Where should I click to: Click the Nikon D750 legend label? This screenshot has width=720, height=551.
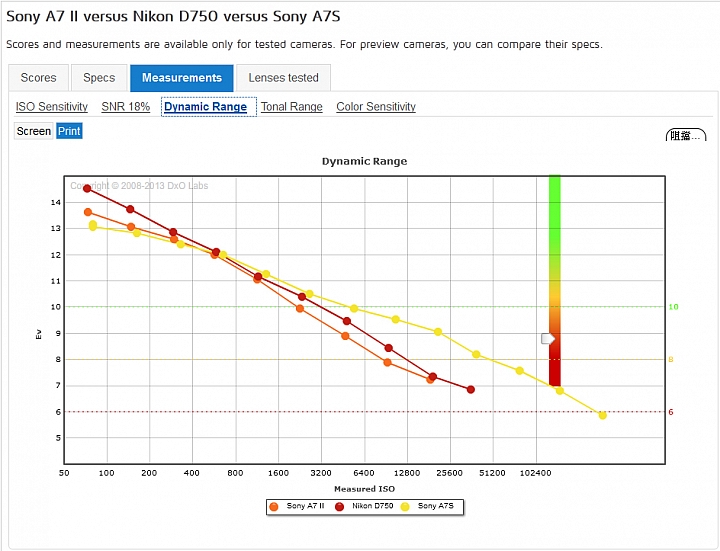pos(372,506)
